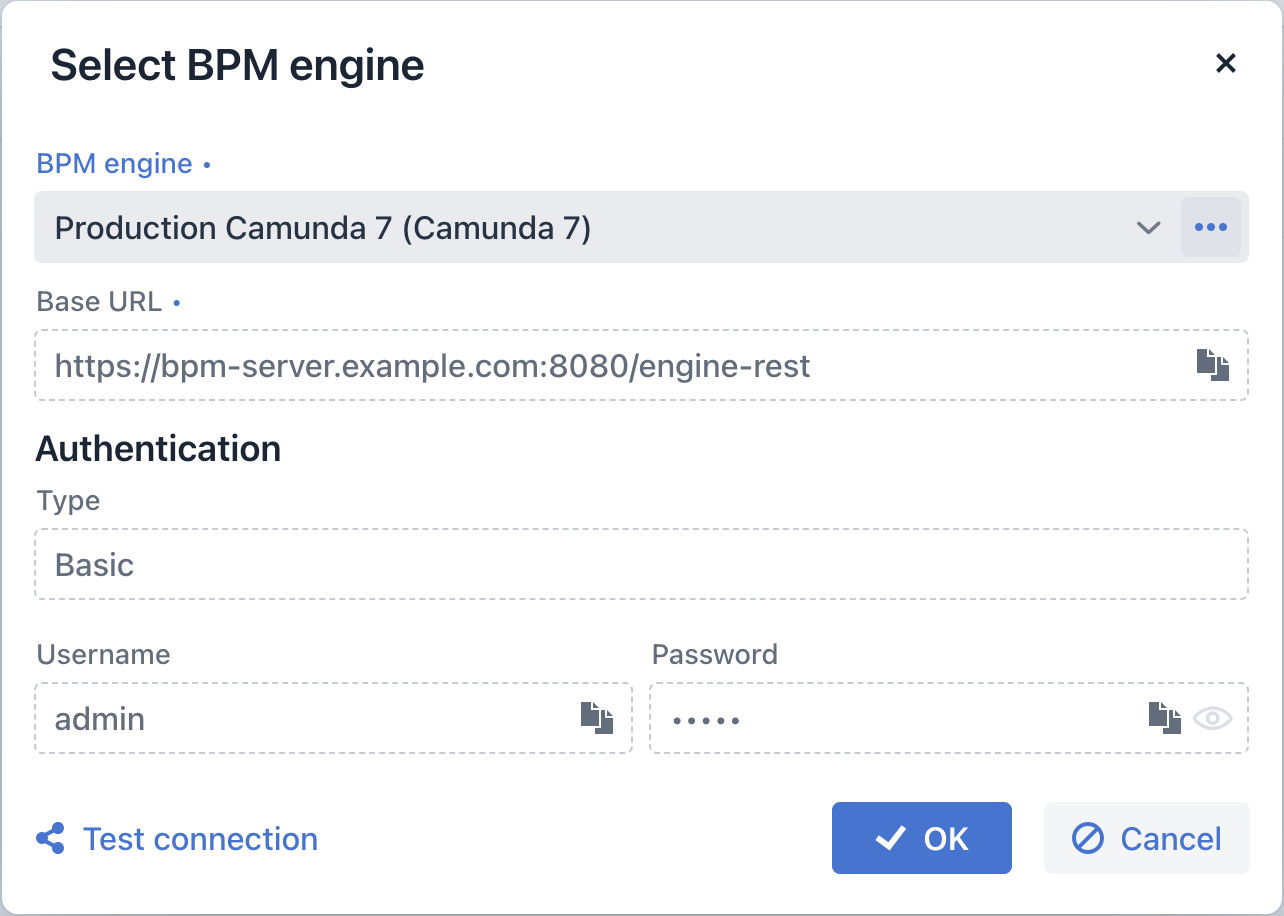
Task: Click the Username field containing admin
Action: pos(333,718)
